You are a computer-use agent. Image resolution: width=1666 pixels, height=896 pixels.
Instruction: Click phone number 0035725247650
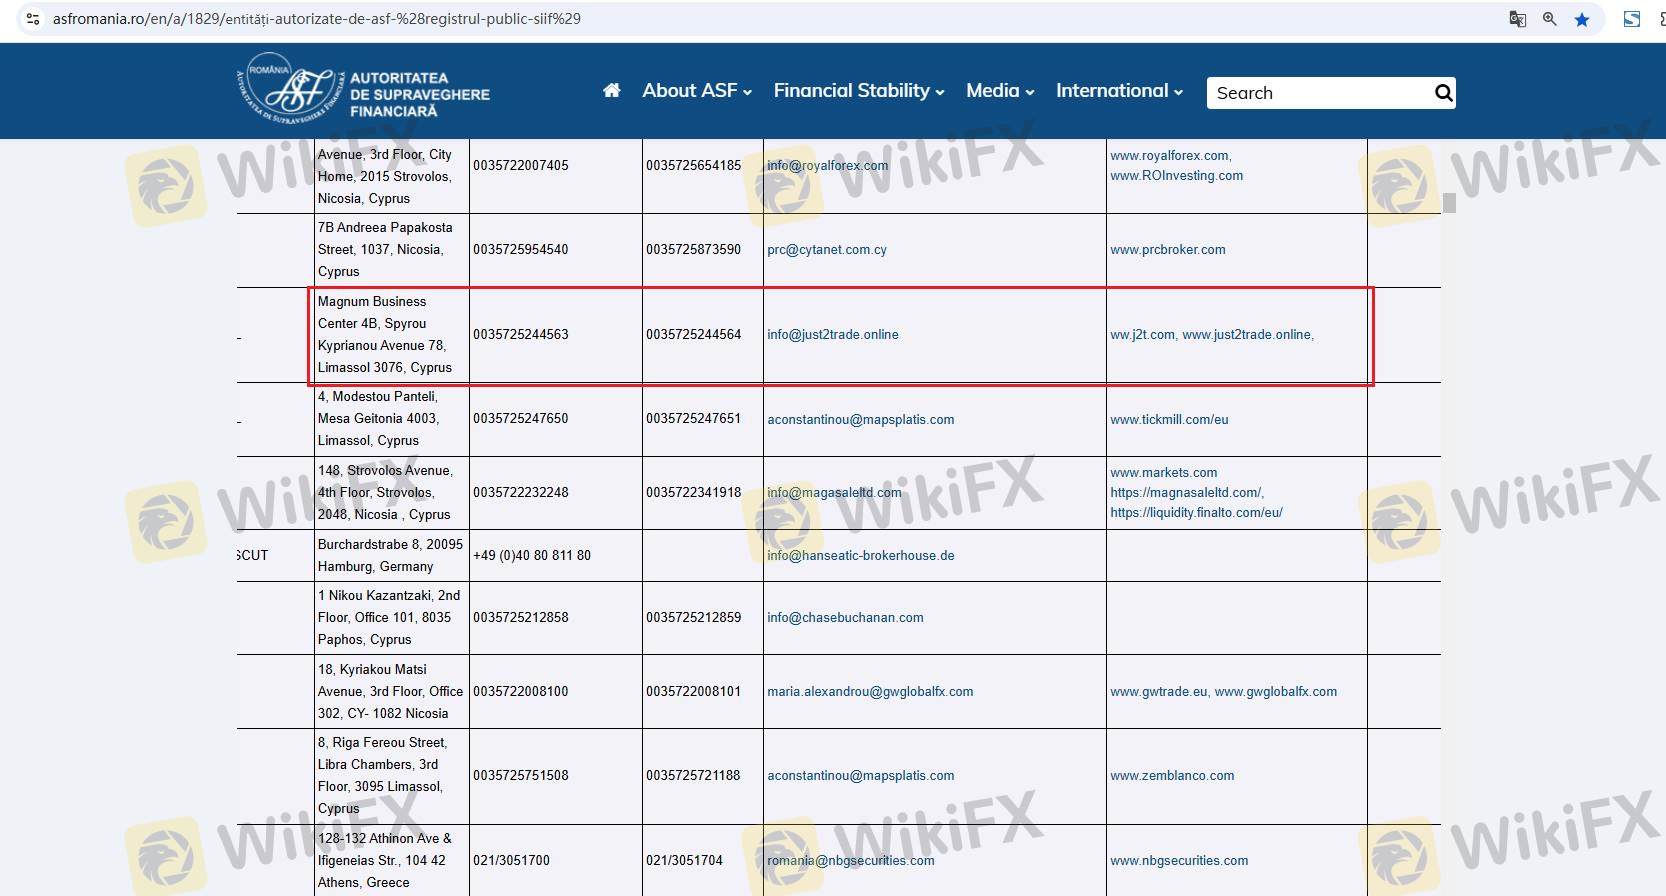coord(521,419)
